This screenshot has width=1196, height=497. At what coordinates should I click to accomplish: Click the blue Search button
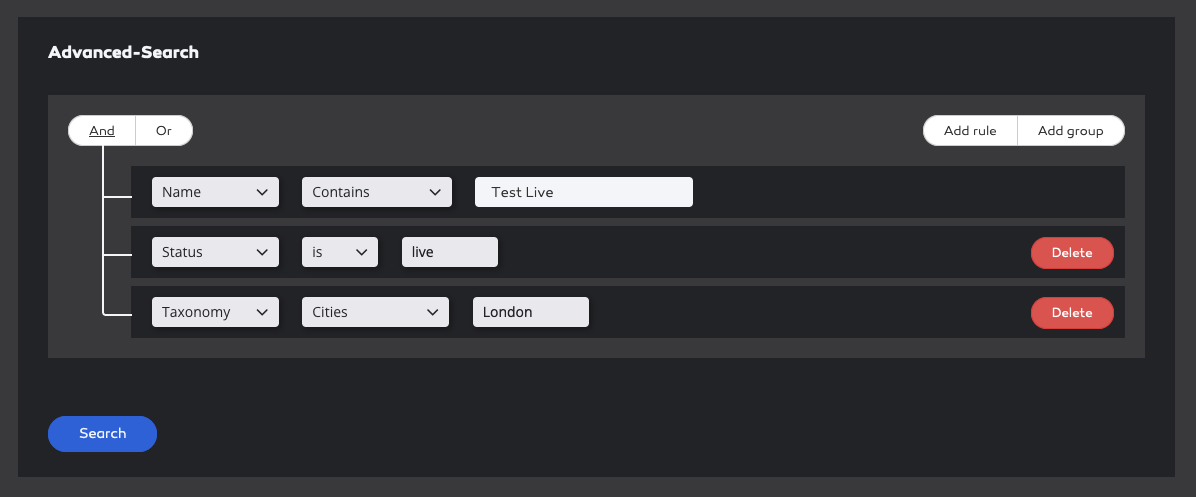(102, 434)
